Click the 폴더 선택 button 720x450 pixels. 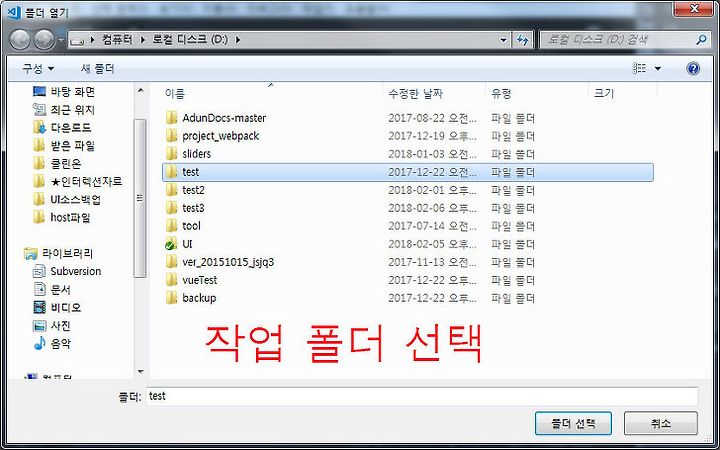click(x=573, y=423)
